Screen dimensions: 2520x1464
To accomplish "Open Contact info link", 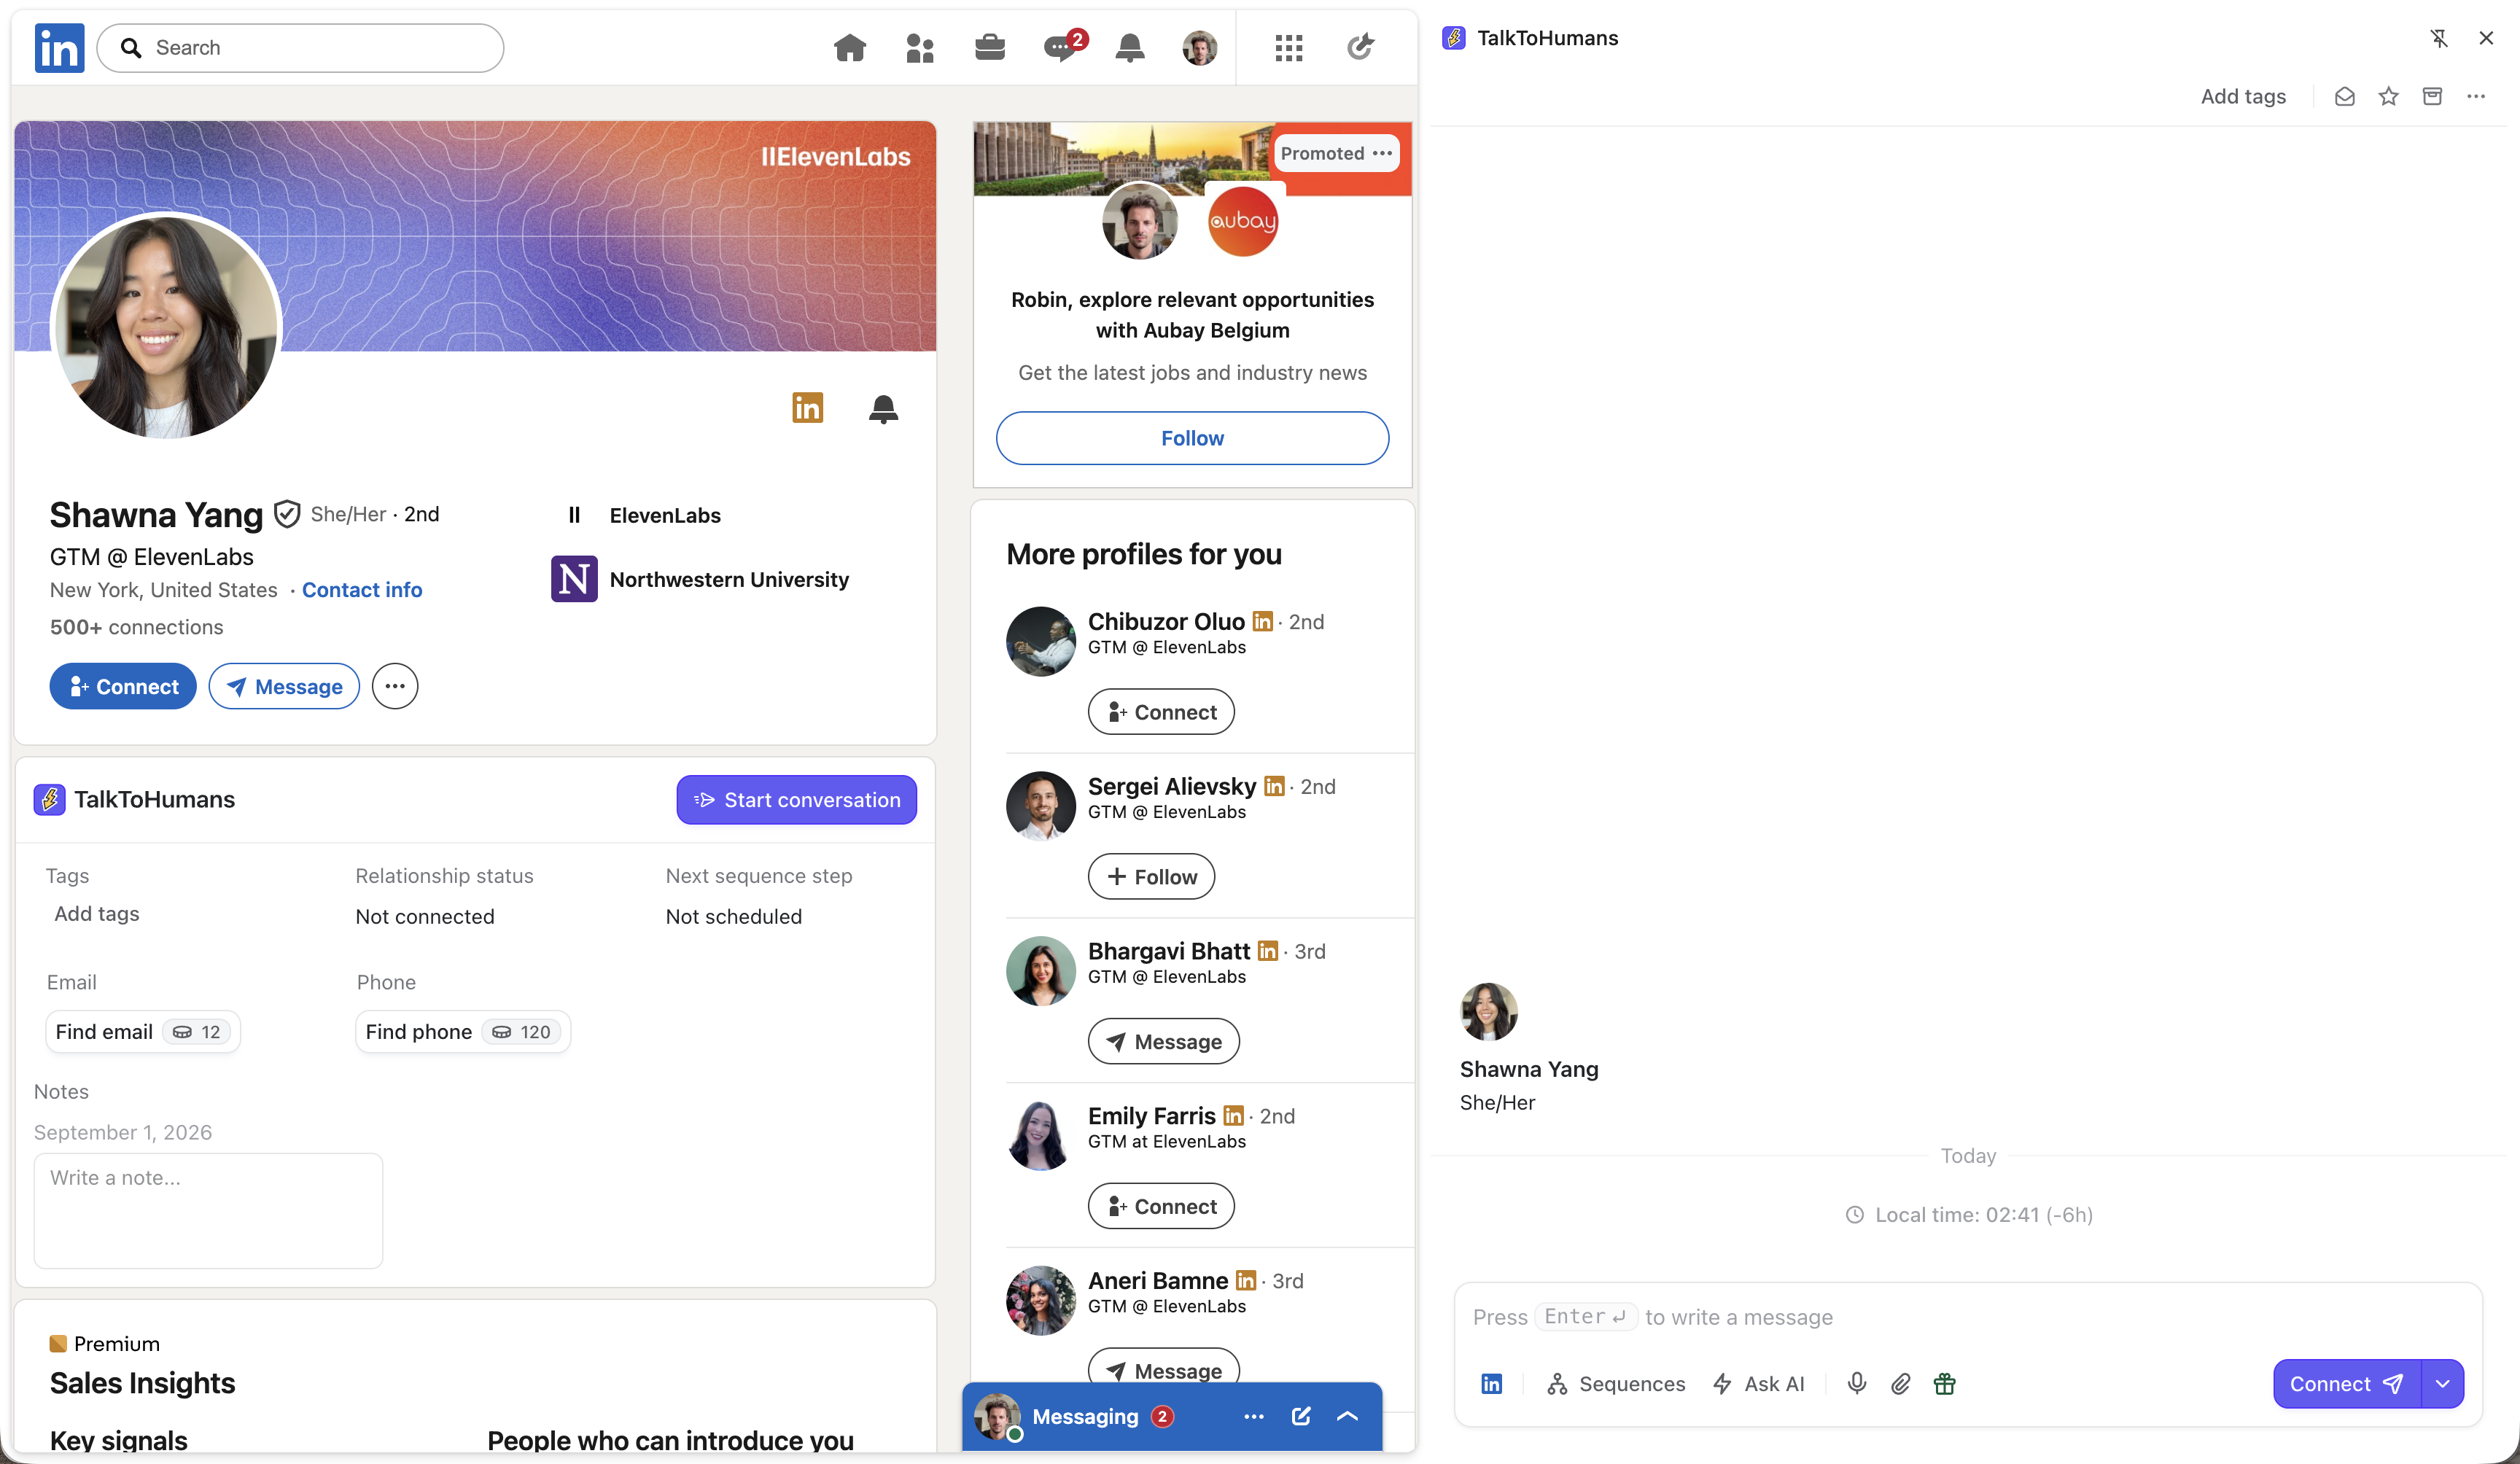I will [x=362, y=590].
